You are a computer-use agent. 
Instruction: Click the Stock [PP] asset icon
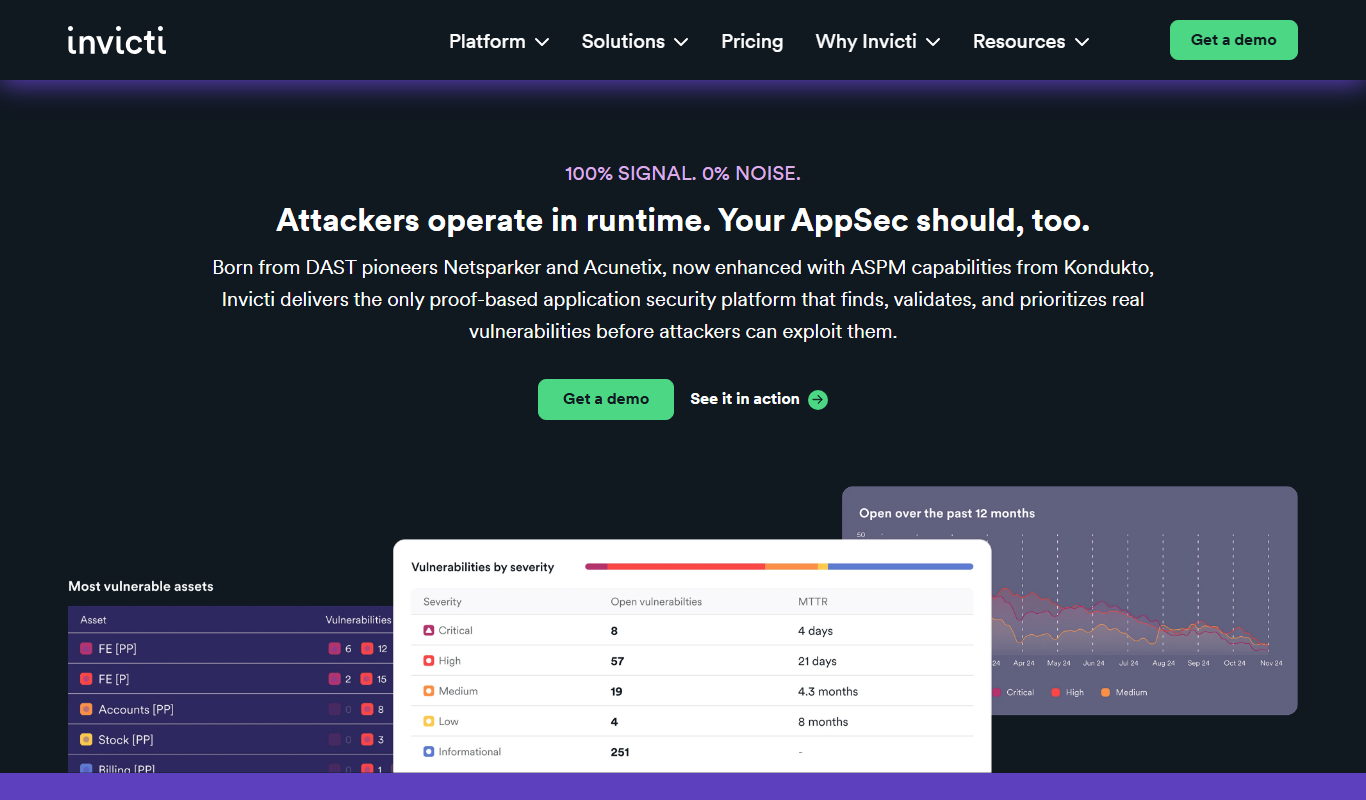pos(86,739)
